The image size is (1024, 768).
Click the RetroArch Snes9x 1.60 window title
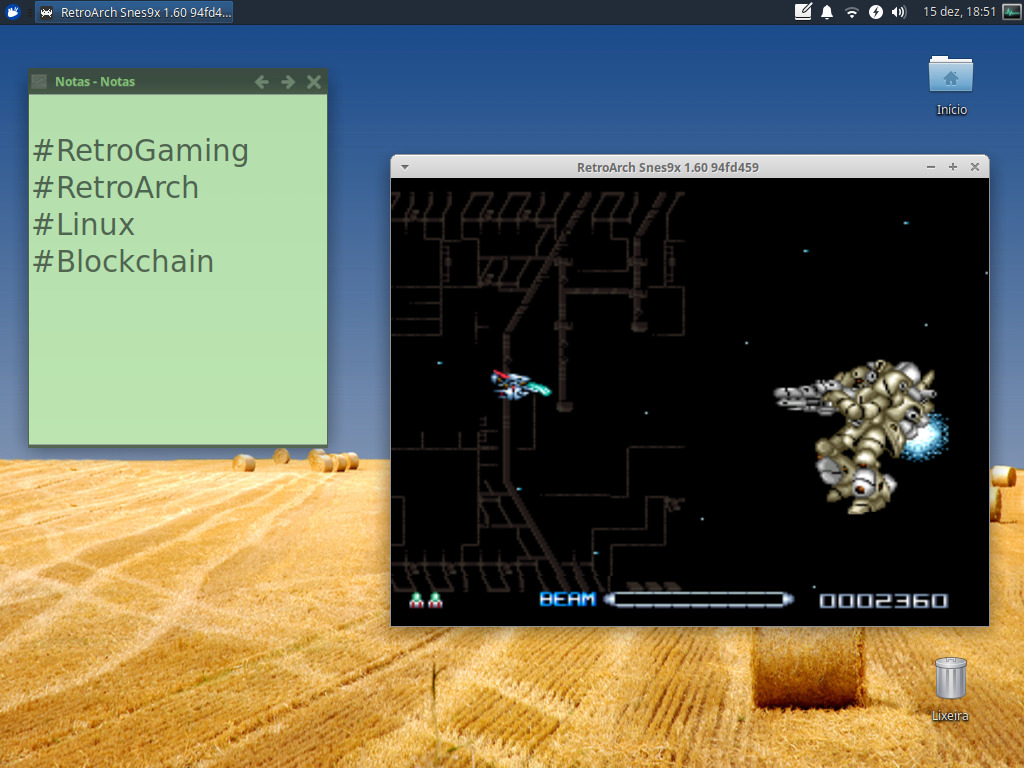[x=667, y=167]
